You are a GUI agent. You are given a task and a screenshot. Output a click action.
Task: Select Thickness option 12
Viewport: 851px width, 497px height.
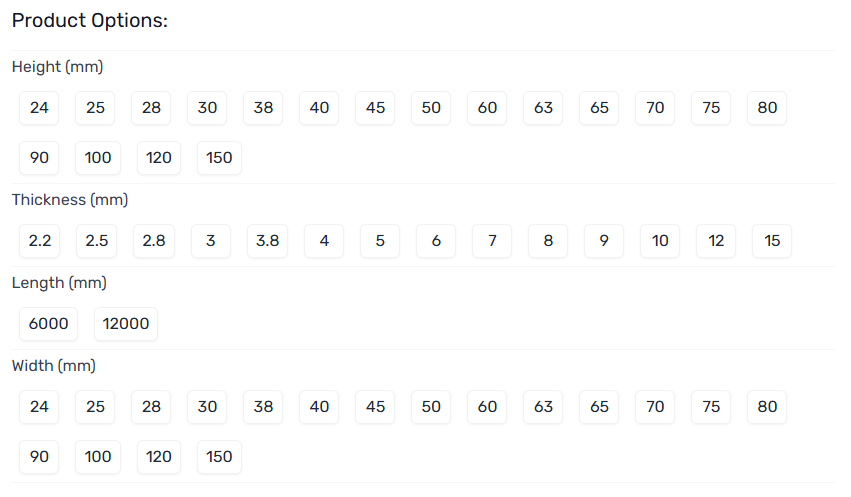(716, 241)
